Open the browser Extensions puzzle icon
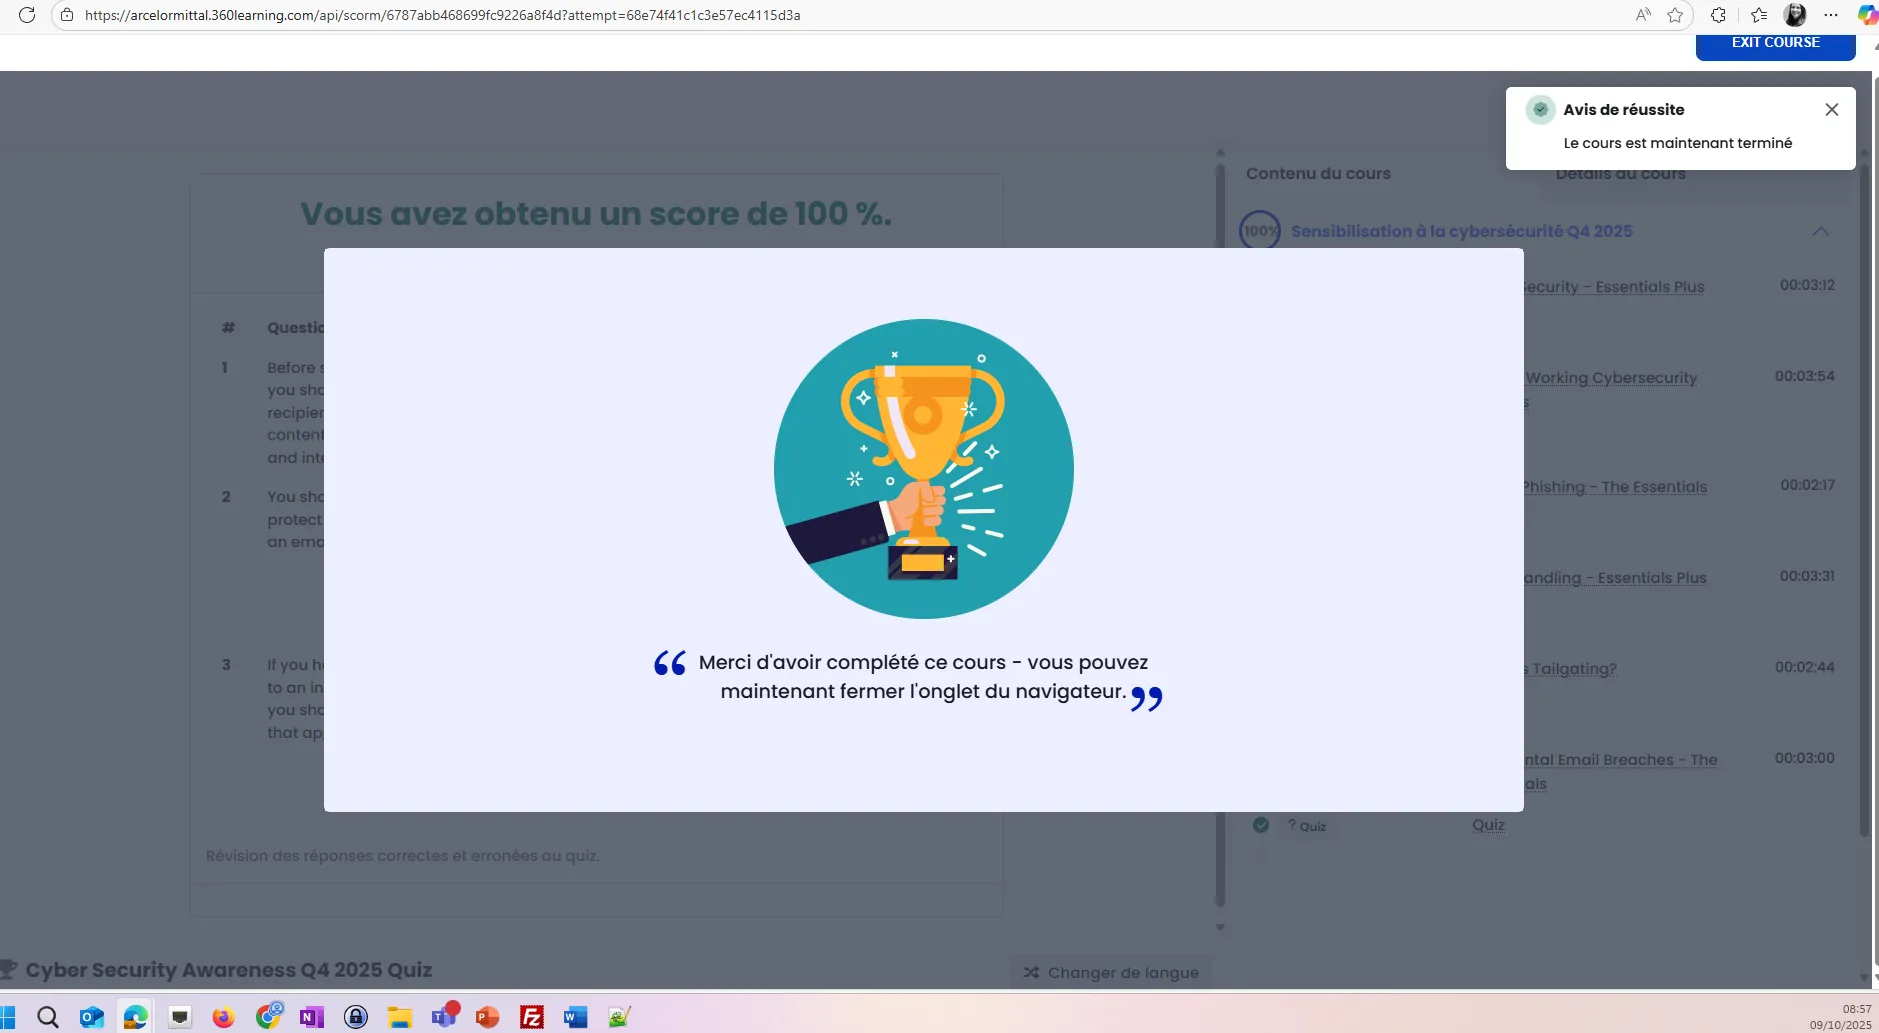Viewport: 1879px width, 1033px height. click(x=1718, y=15)
